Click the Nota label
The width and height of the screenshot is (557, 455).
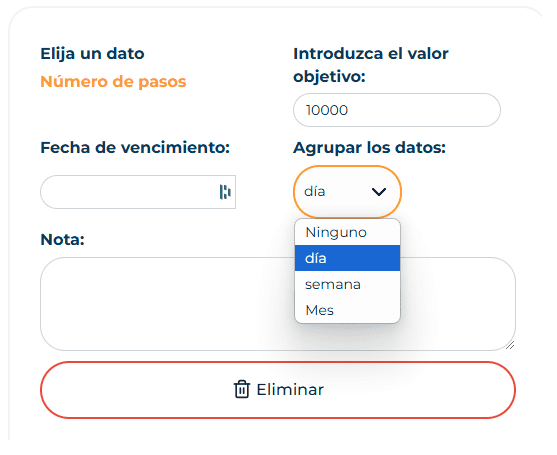[63, 240]
